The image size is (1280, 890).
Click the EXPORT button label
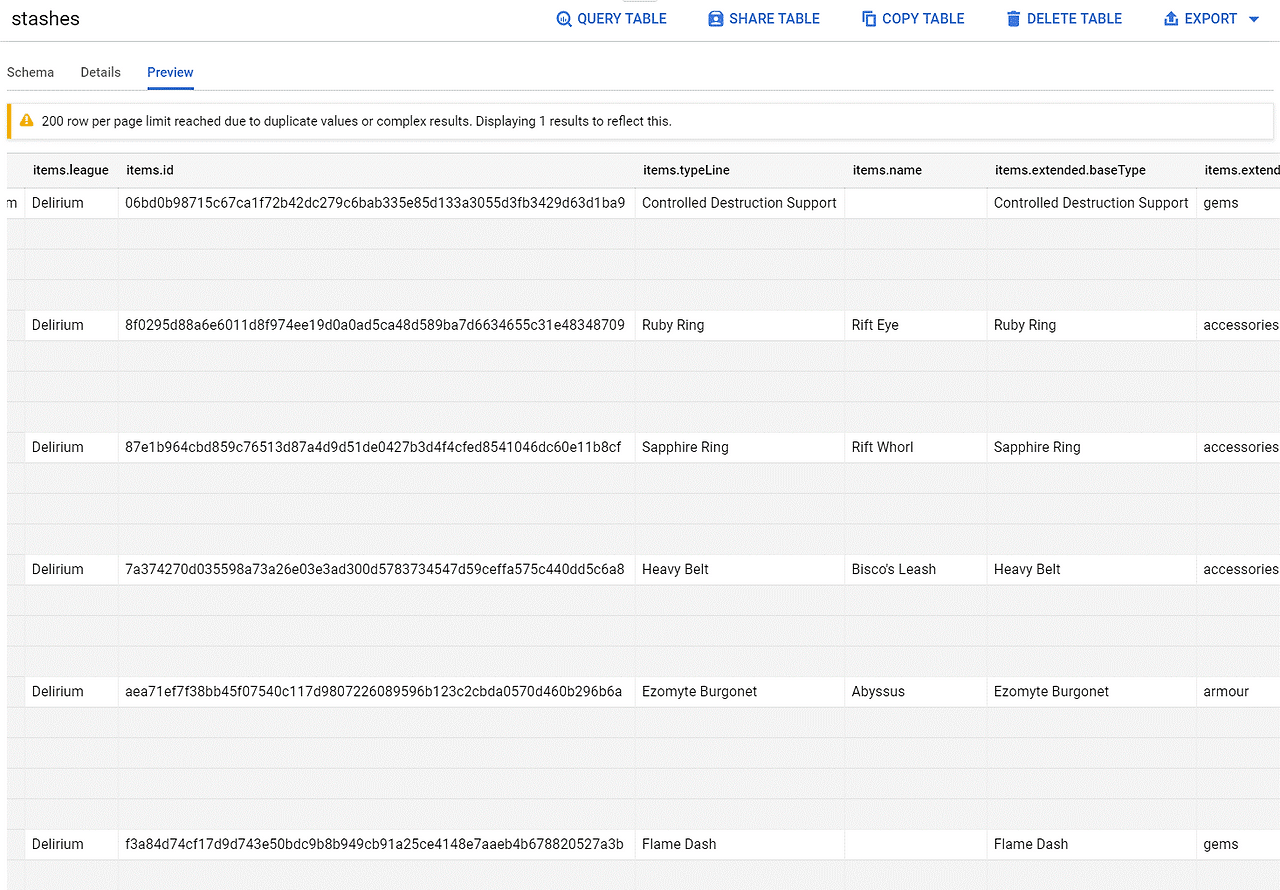1211,19
